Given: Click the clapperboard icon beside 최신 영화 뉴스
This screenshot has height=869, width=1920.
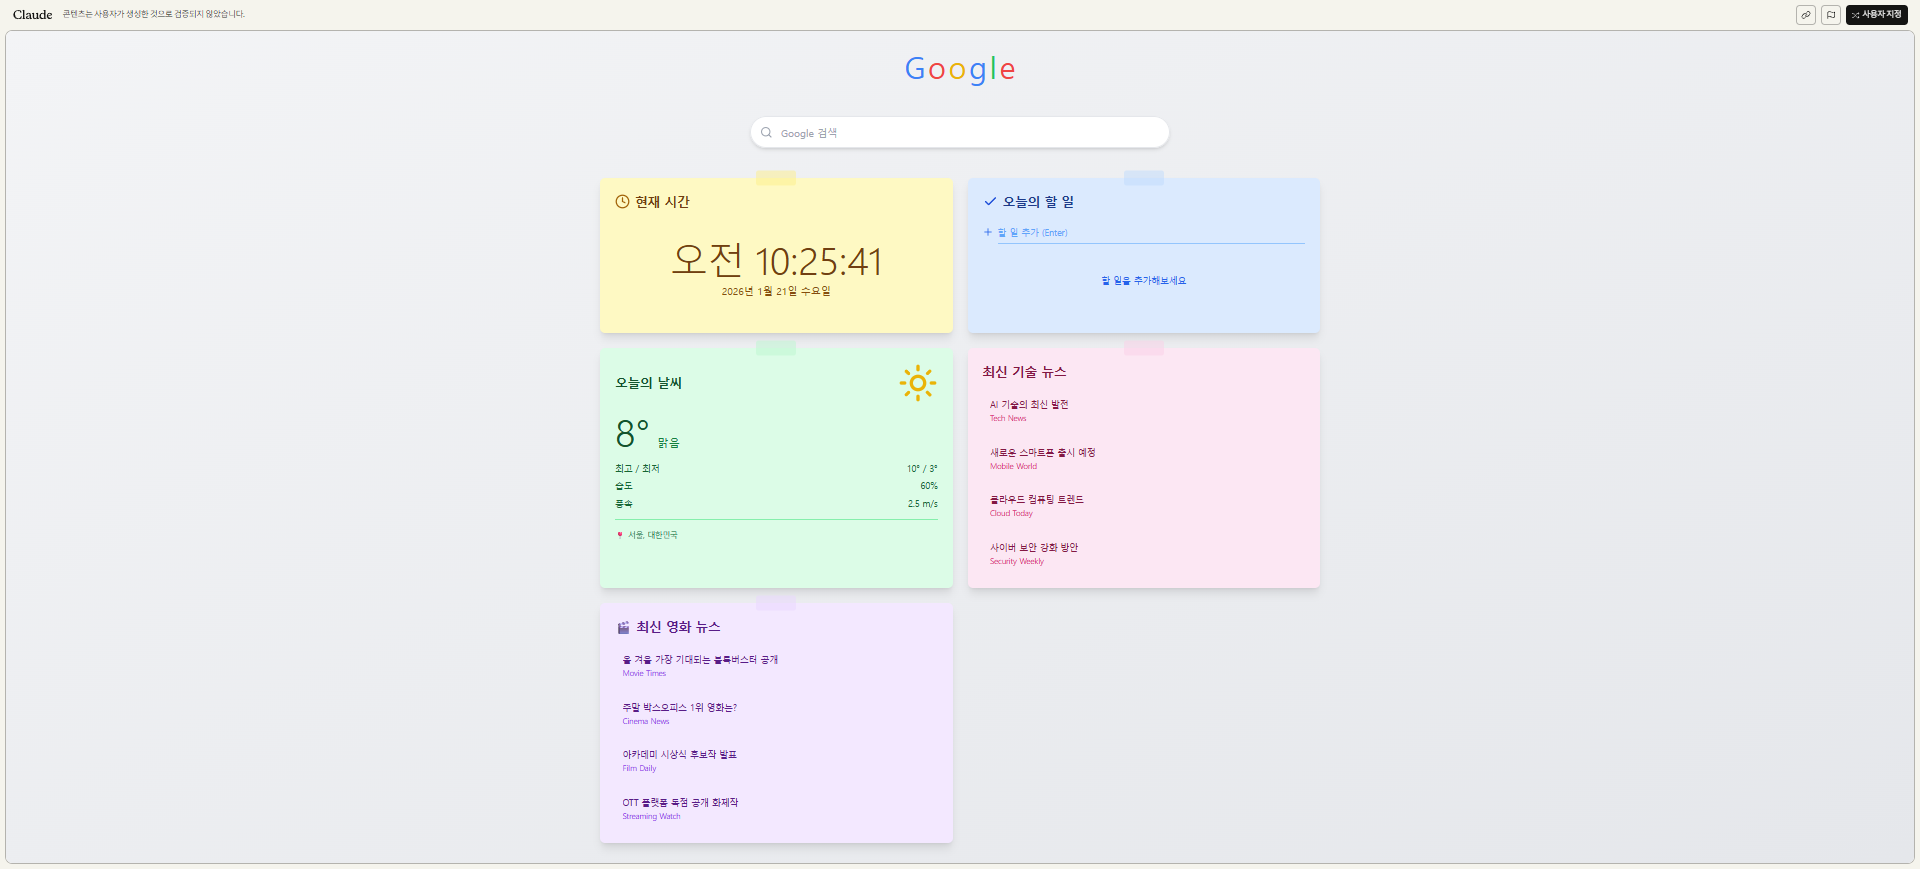Looking at the screenshot, I should [623, 627].
